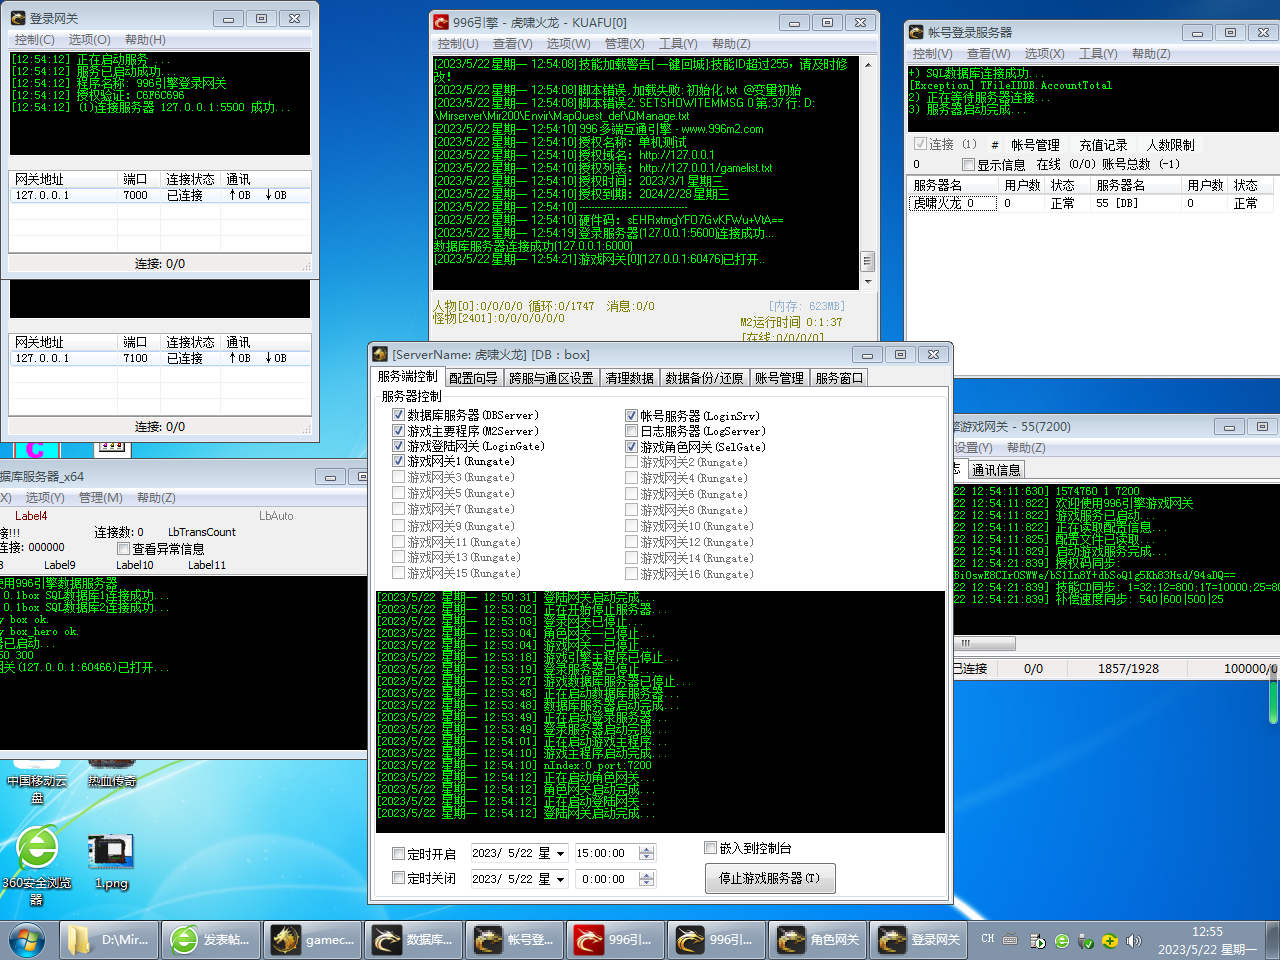Click 停止游戏服务器(T) button
Viewport: 1280px width, 960px height.
[x=769, y=878]
